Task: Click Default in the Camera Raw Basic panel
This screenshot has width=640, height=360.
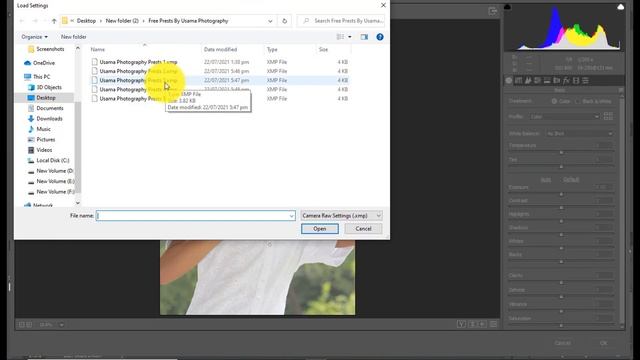Action: 571,180
